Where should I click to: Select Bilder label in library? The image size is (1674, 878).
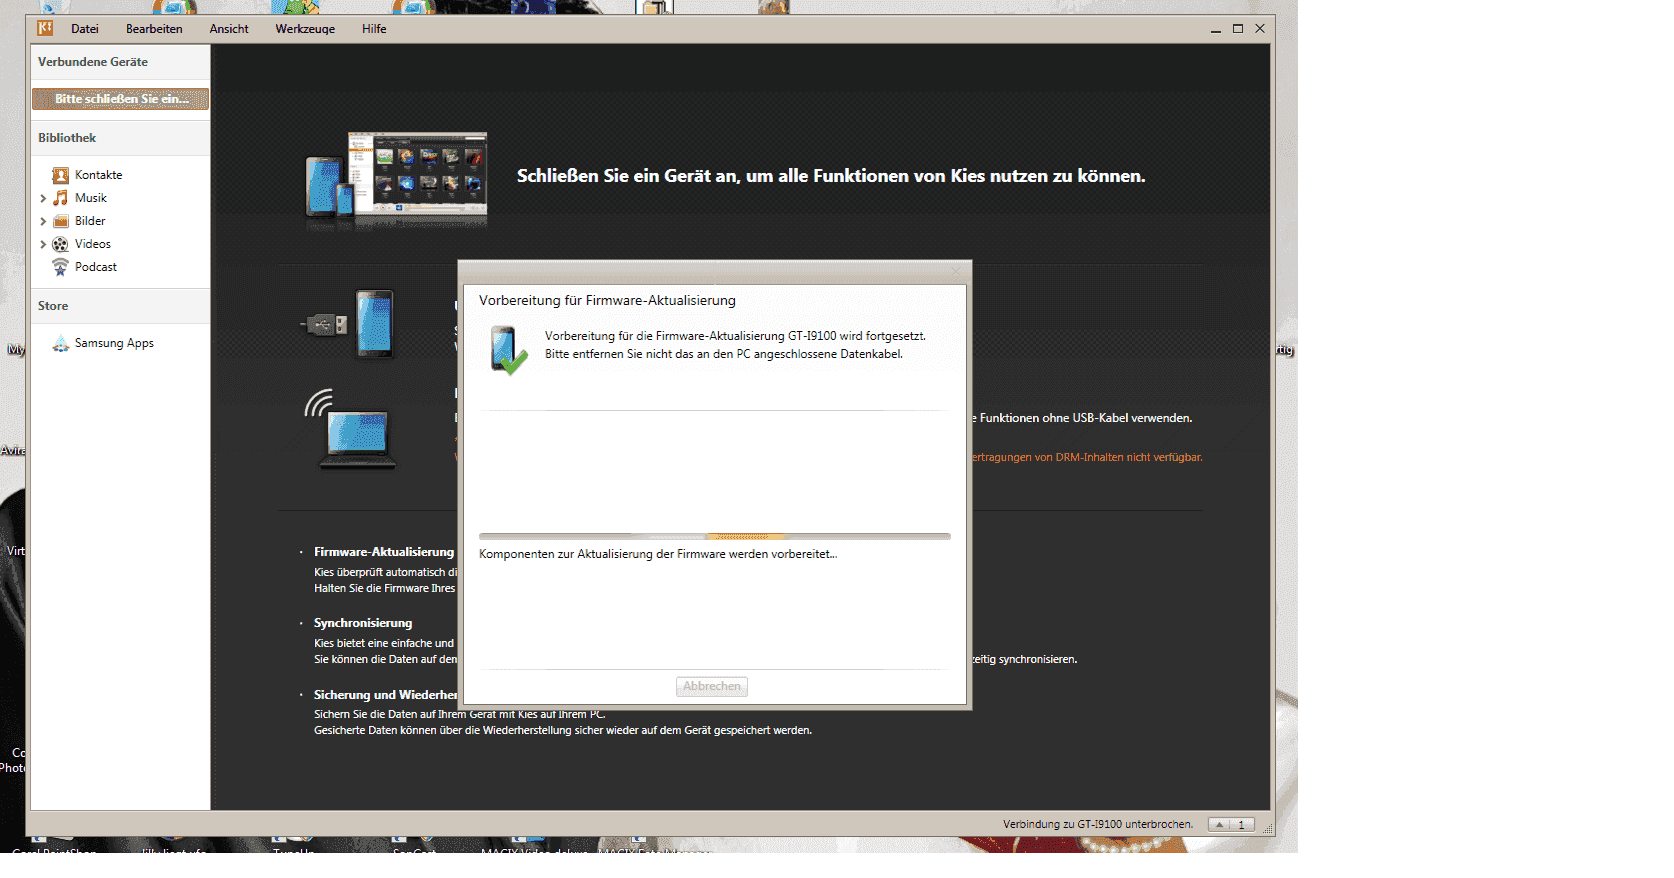coord(90,221)
